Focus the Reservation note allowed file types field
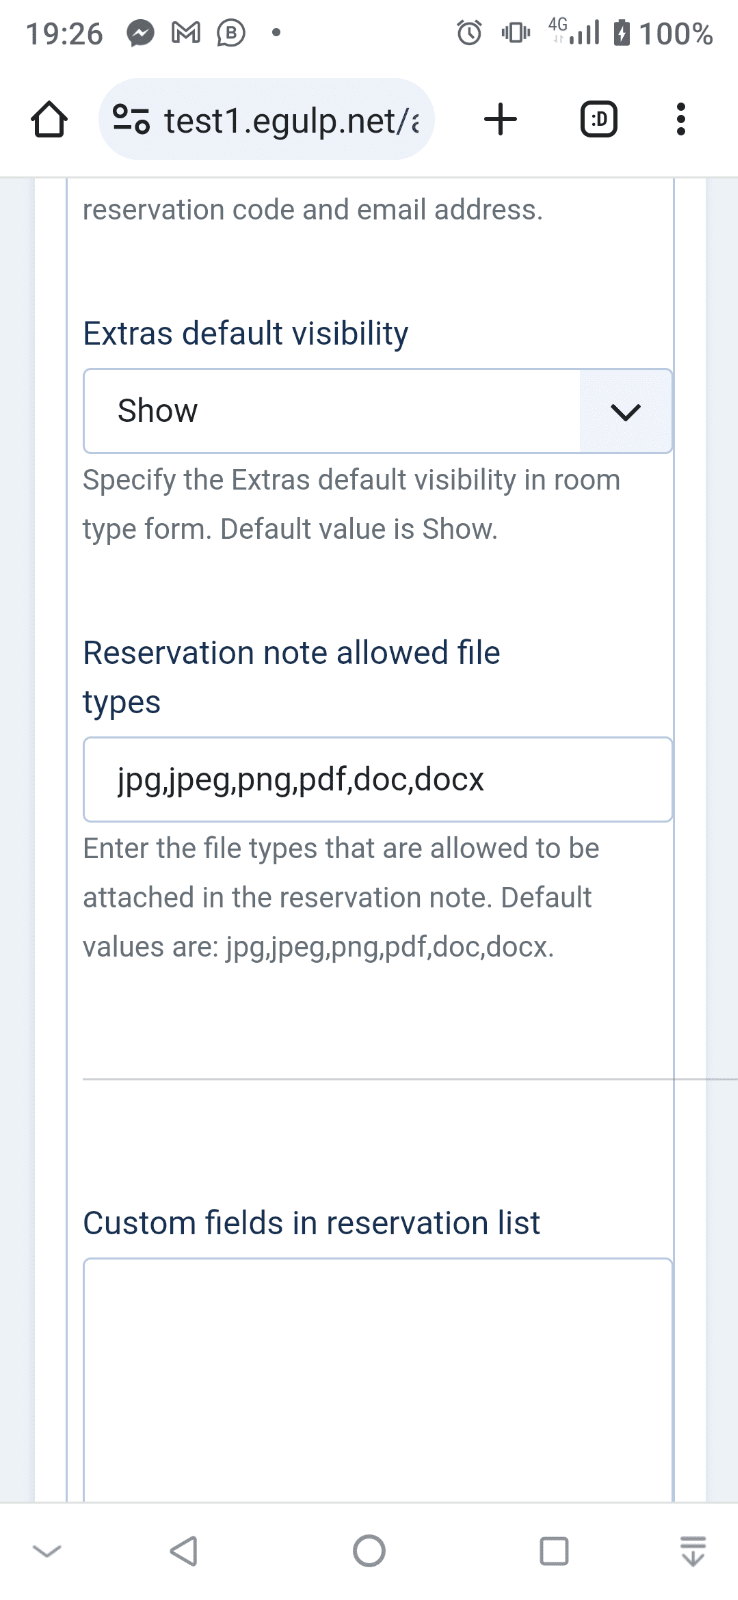This screenshot has width=738, height=1600. [x=377, y=779]
